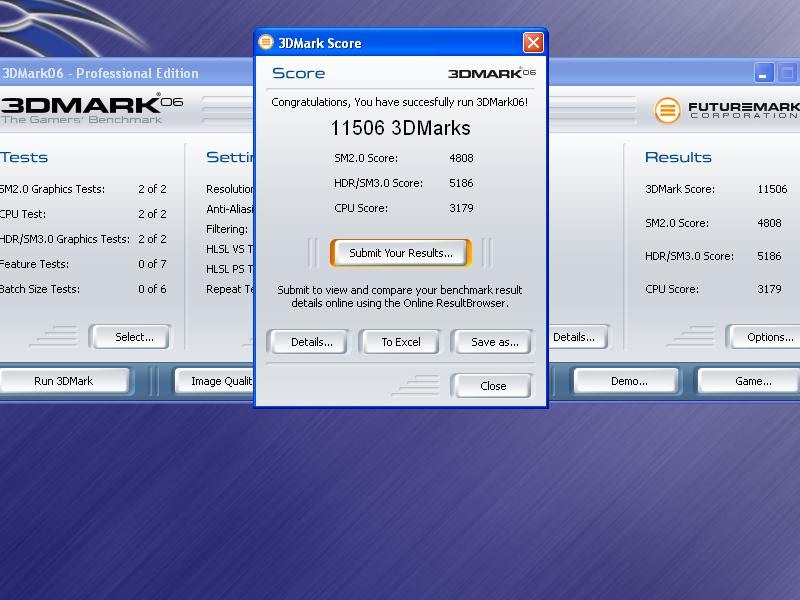Click CPU Test row label
Image resolution: width=800 pixels, height=600 pixels.
23,214
